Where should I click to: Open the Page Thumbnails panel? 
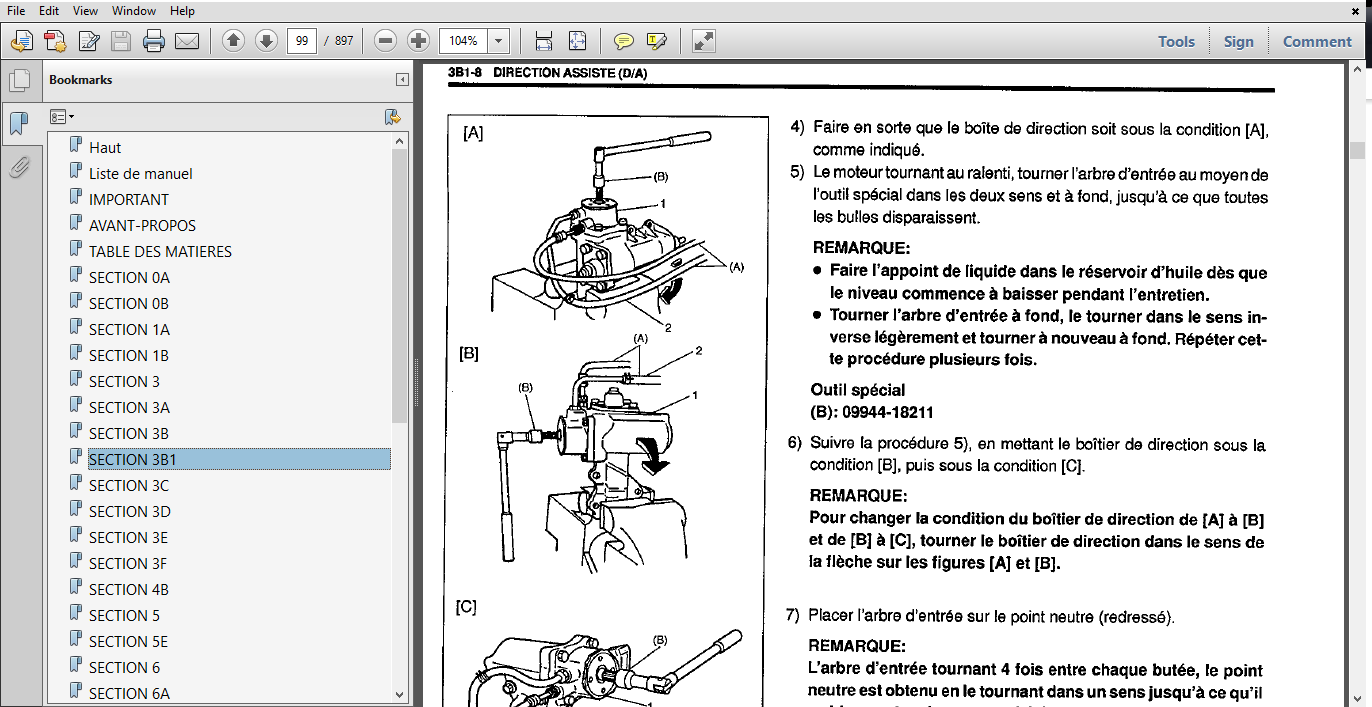(21, 79)
